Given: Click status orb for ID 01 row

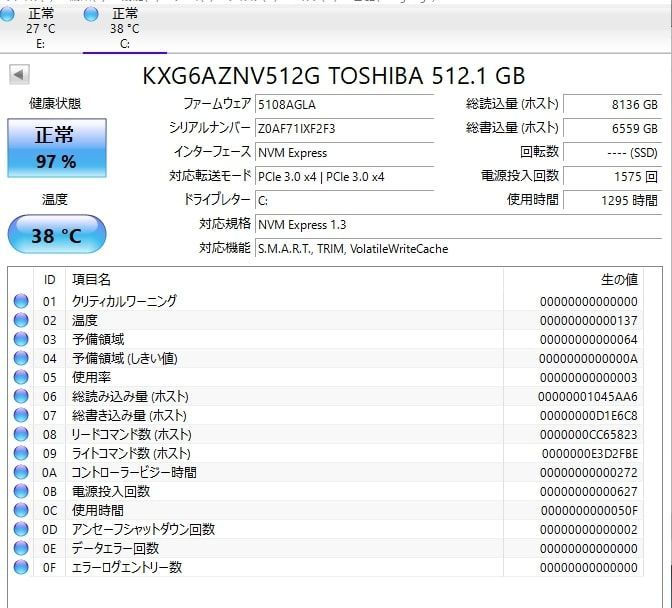Looking at the screenshot, I should point(21,301).
